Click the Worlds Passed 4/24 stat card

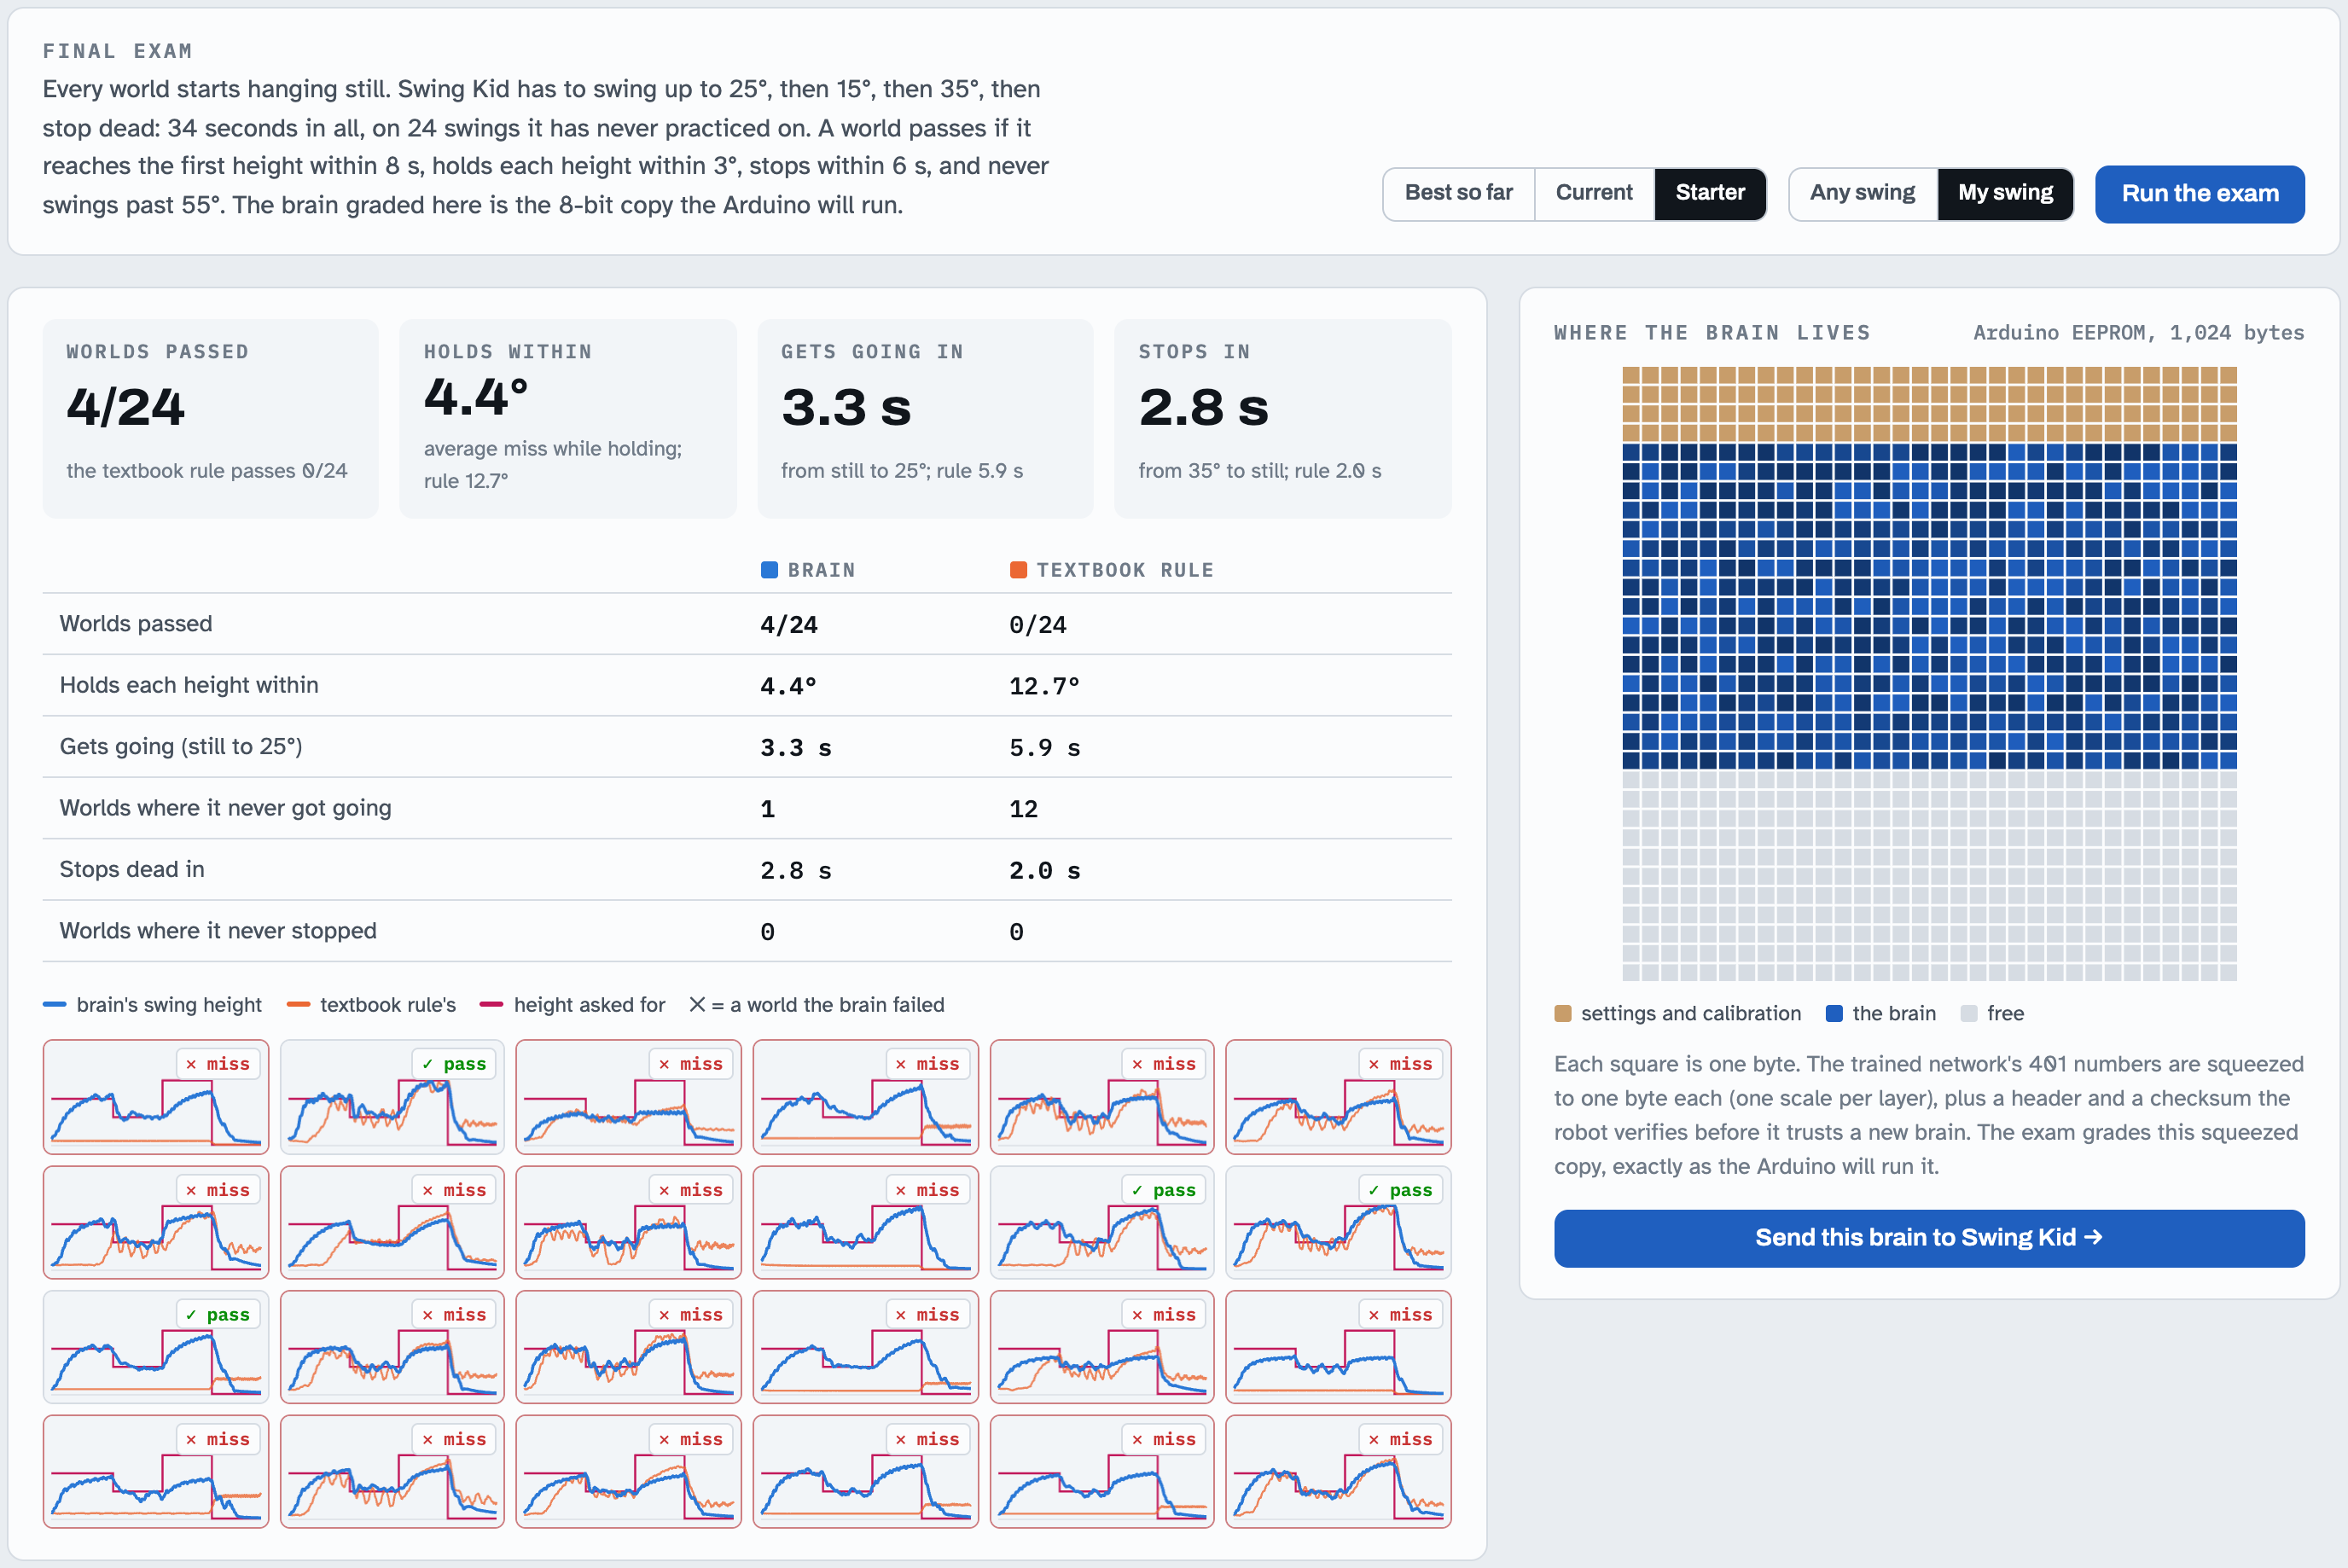[211, 418]
